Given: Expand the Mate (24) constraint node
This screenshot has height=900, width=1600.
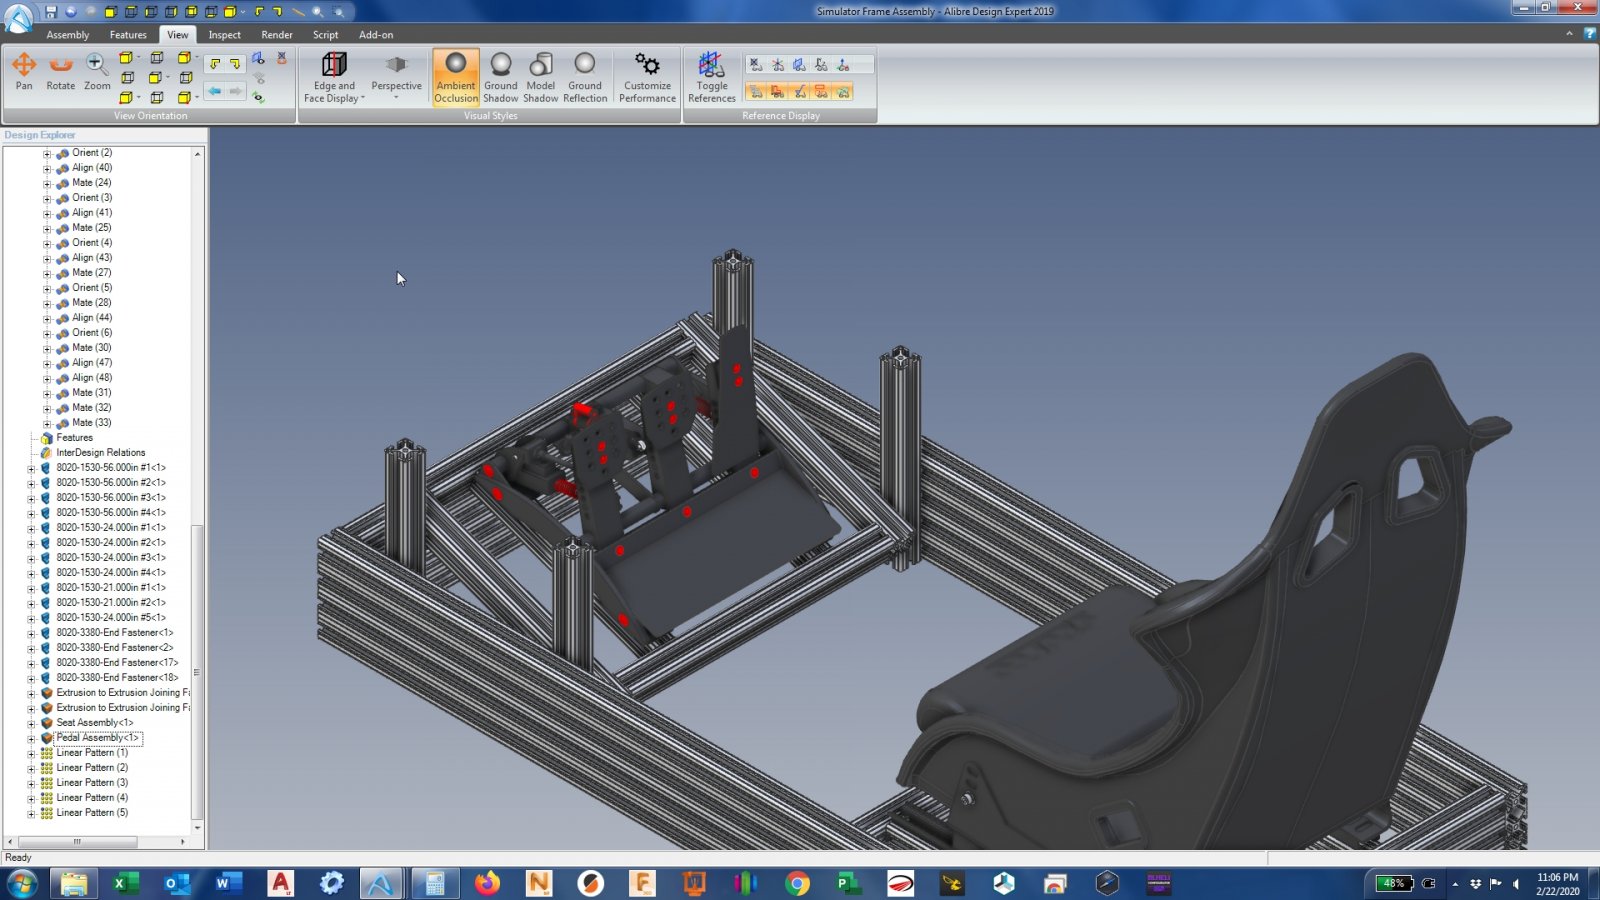Looking at the screenshot, I should pyautogui.click(x=47, y=184).
